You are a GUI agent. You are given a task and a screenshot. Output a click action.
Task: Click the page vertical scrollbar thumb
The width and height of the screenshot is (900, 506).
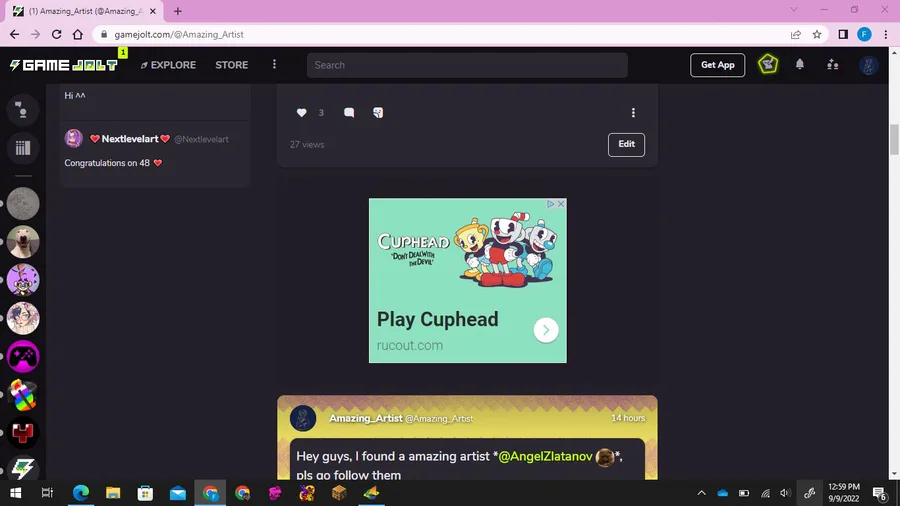pos(894,139)
